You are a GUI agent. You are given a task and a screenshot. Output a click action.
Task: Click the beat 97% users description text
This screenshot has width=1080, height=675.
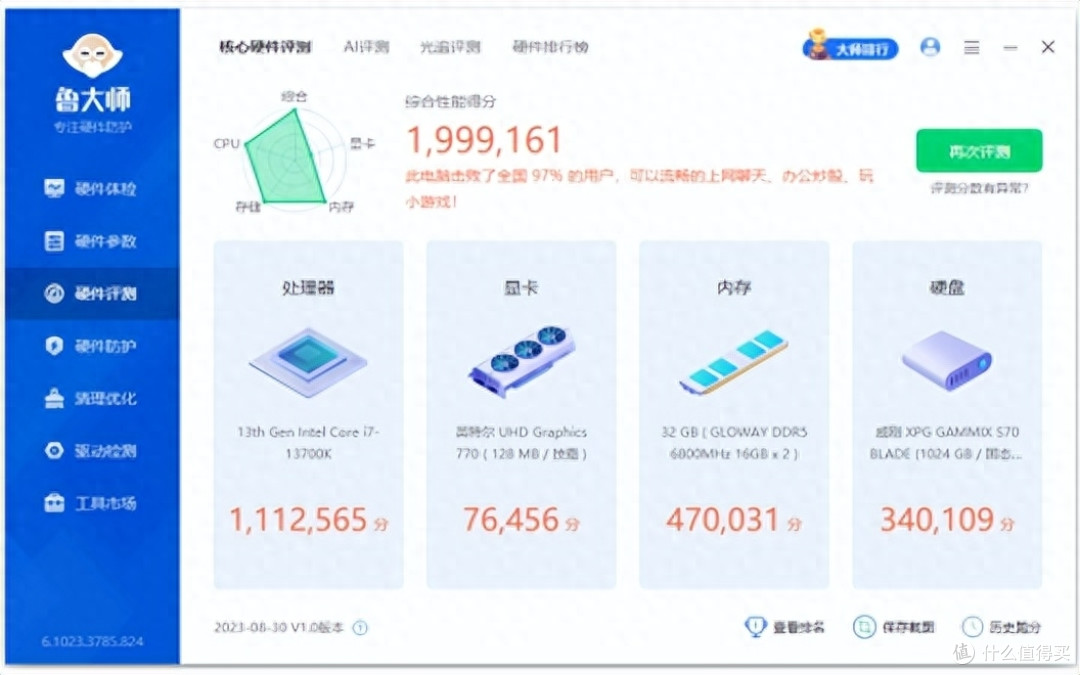[x=639, y=188]
